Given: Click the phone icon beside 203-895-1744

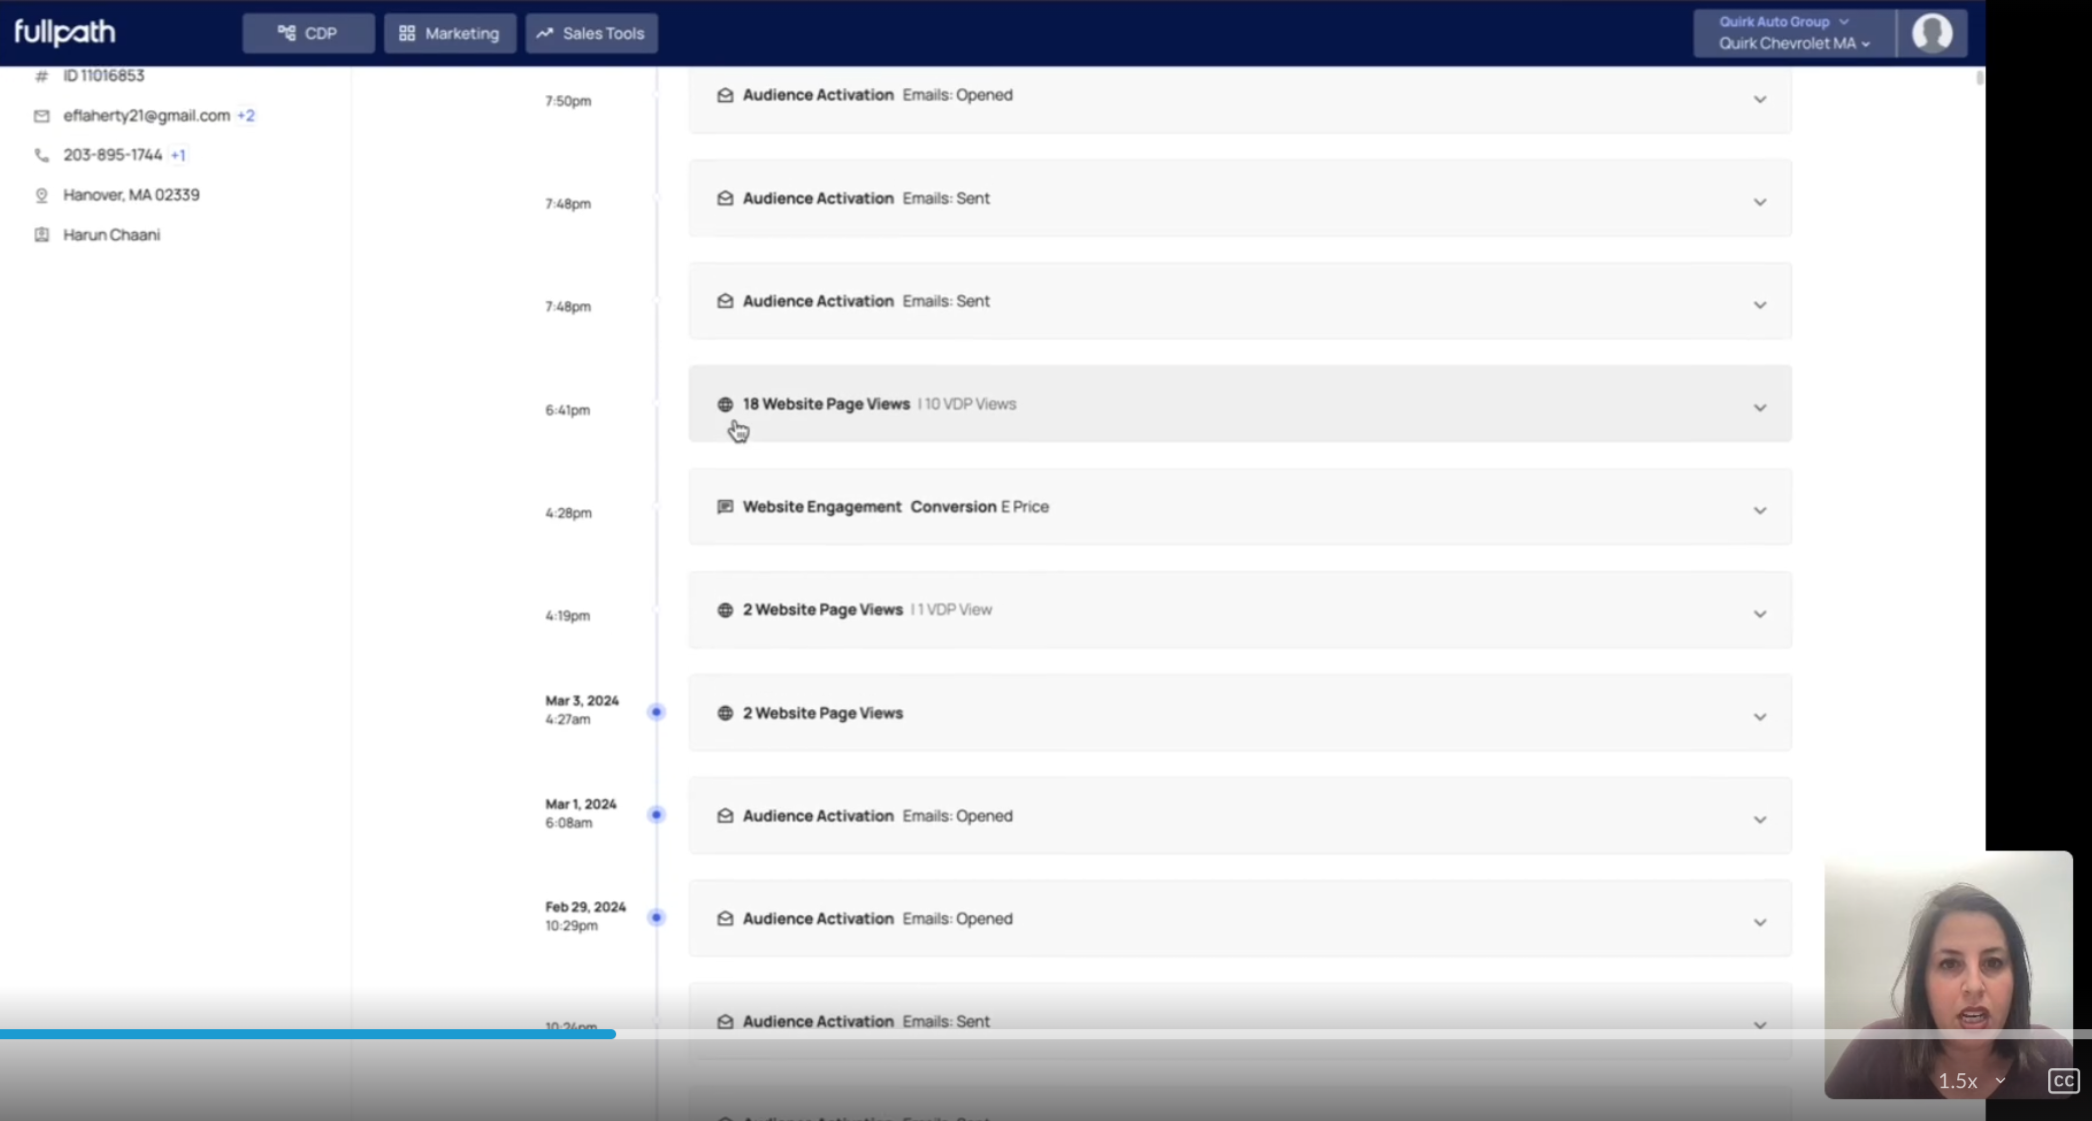Looking at the screenshot, I should [41, 155].
